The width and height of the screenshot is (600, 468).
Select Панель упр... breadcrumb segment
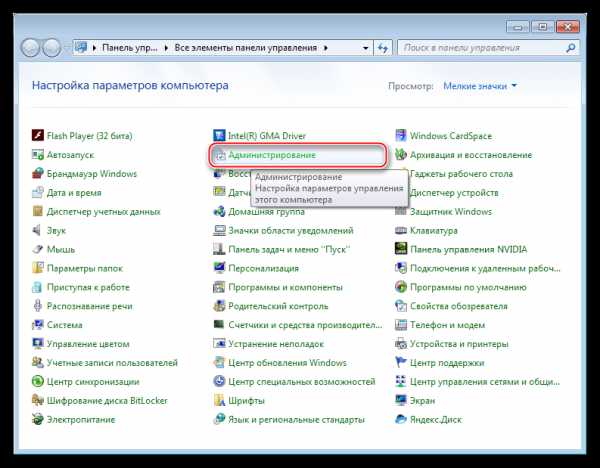coord(130,48)
